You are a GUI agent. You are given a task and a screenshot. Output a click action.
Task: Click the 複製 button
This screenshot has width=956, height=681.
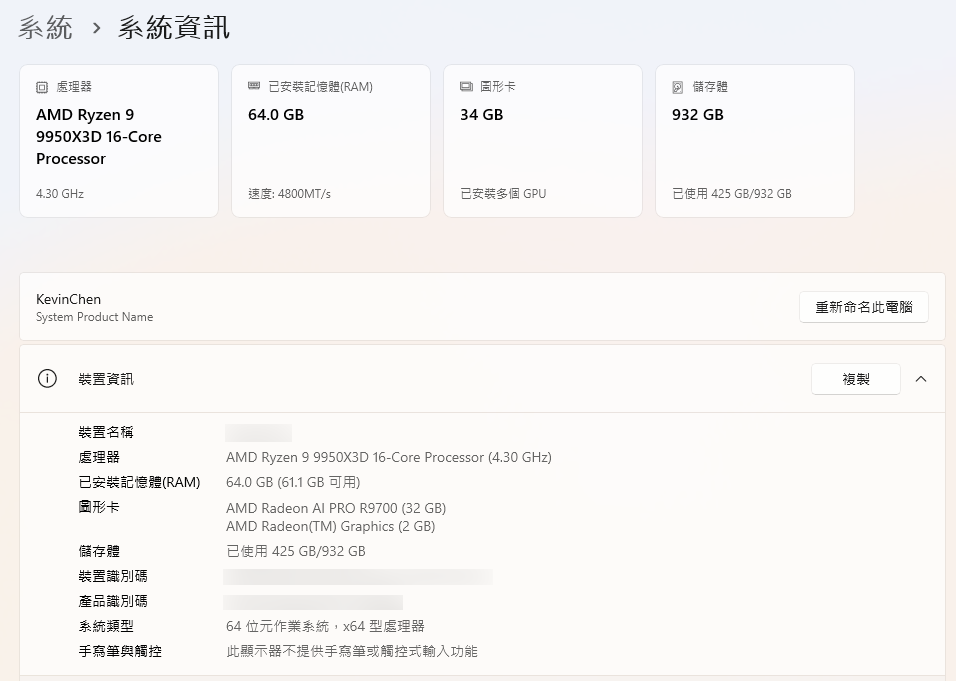click(x=855, y=379)
